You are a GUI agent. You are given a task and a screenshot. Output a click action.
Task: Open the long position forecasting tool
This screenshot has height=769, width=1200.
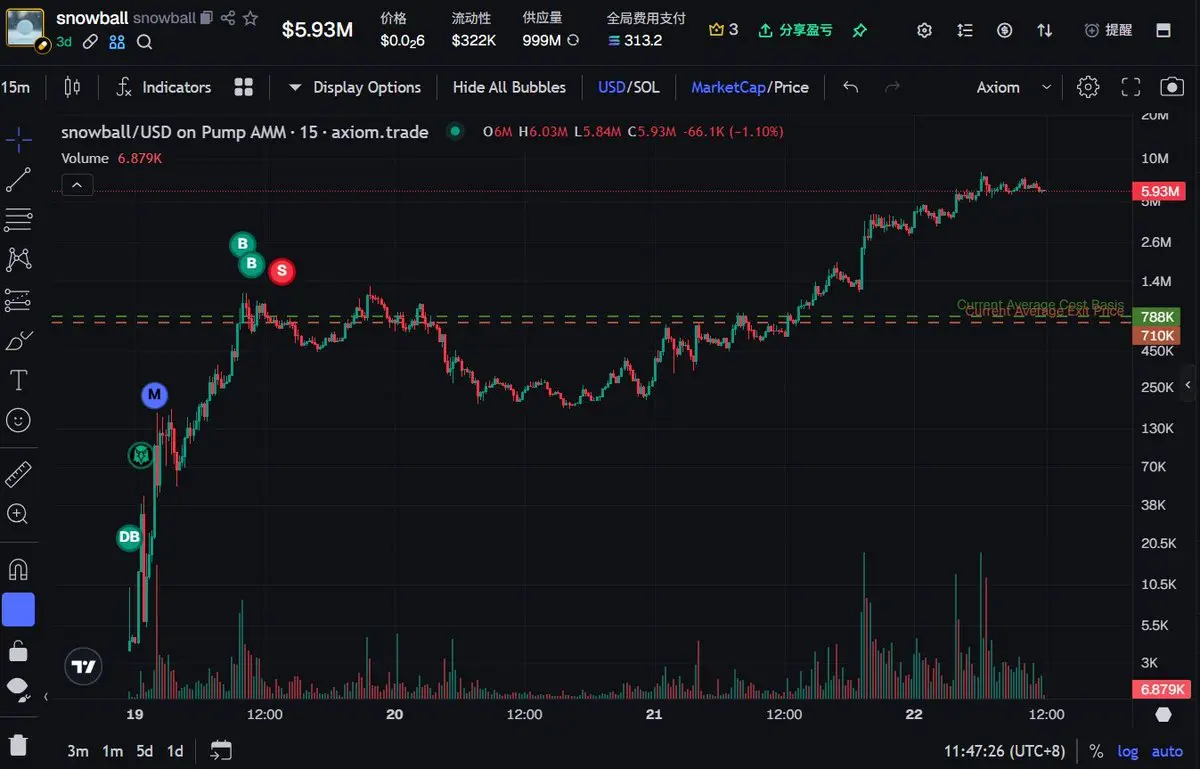point(18,300)
